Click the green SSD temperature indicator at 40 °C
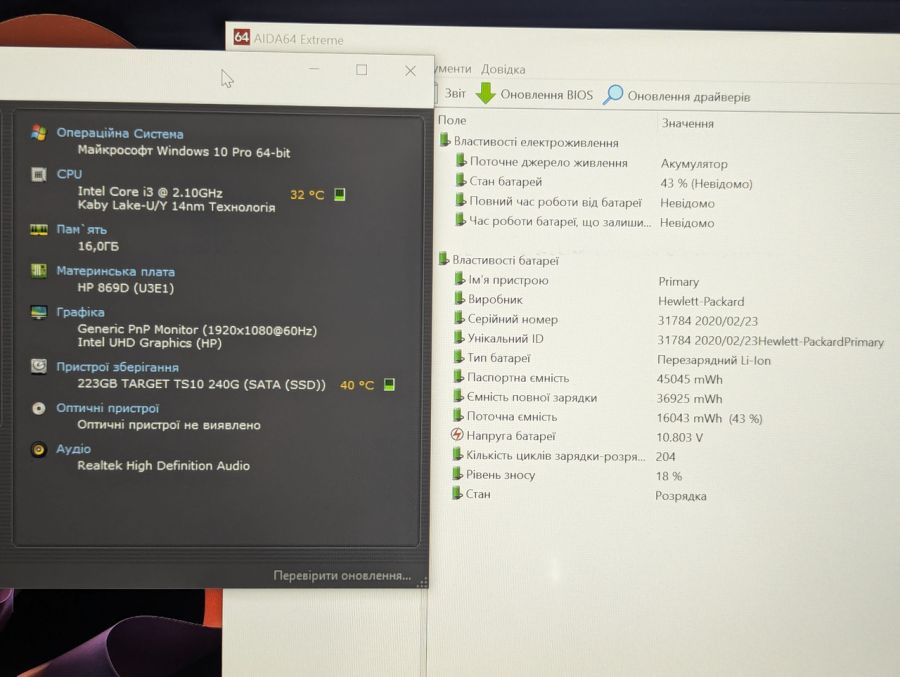 (389, 384)
